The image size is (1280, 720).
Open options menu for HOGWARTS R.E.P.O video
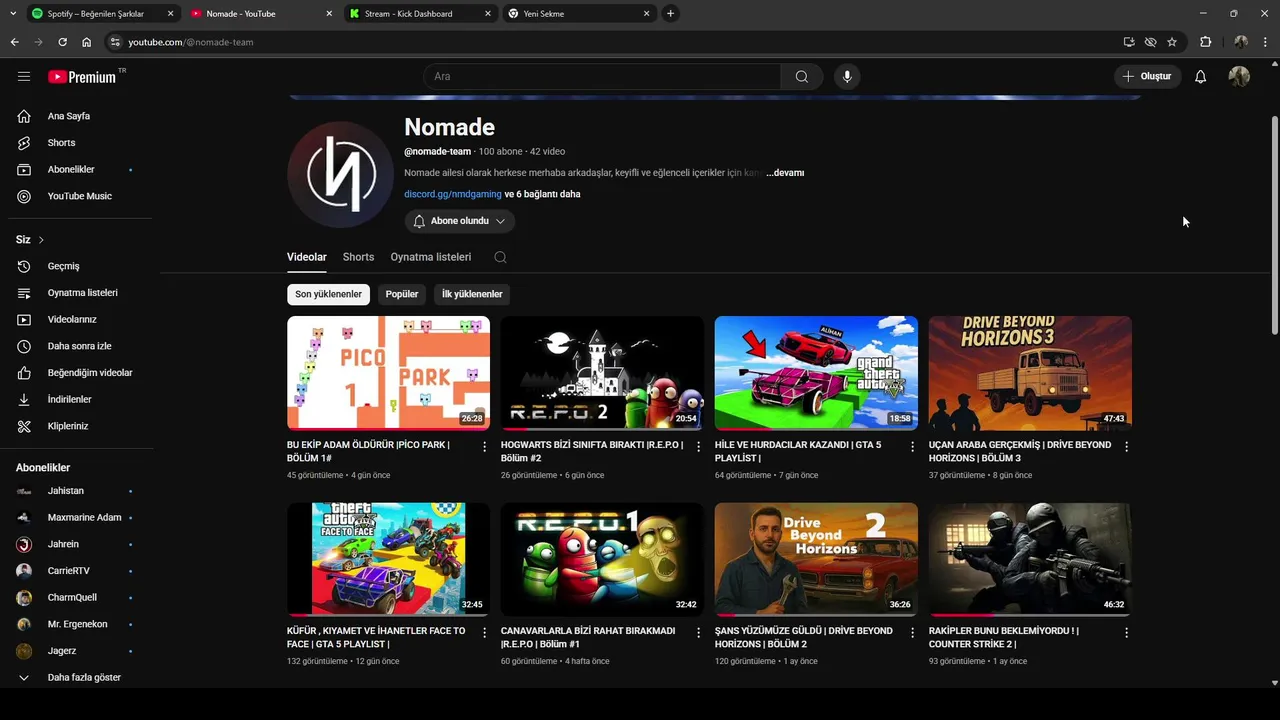click(x=699, y=447)
